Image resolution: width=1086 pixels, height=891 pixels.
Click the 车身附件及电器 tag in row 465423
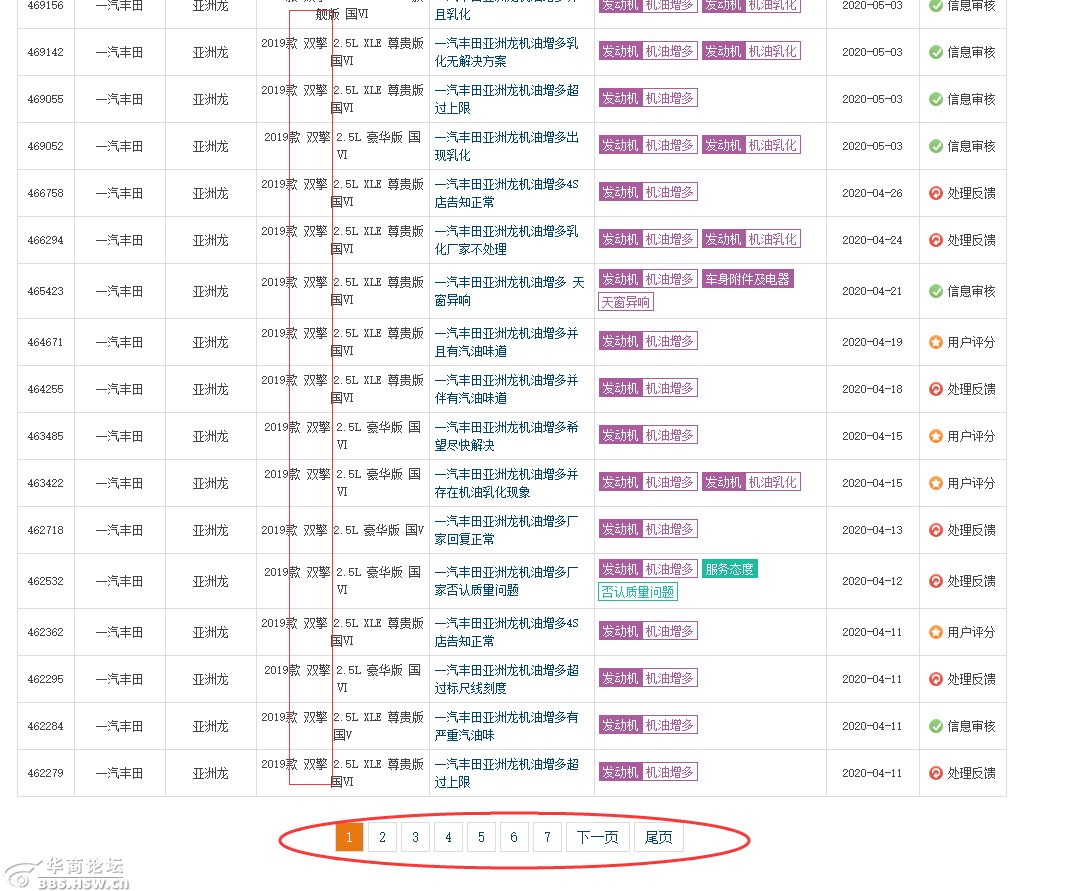point(748,279)
